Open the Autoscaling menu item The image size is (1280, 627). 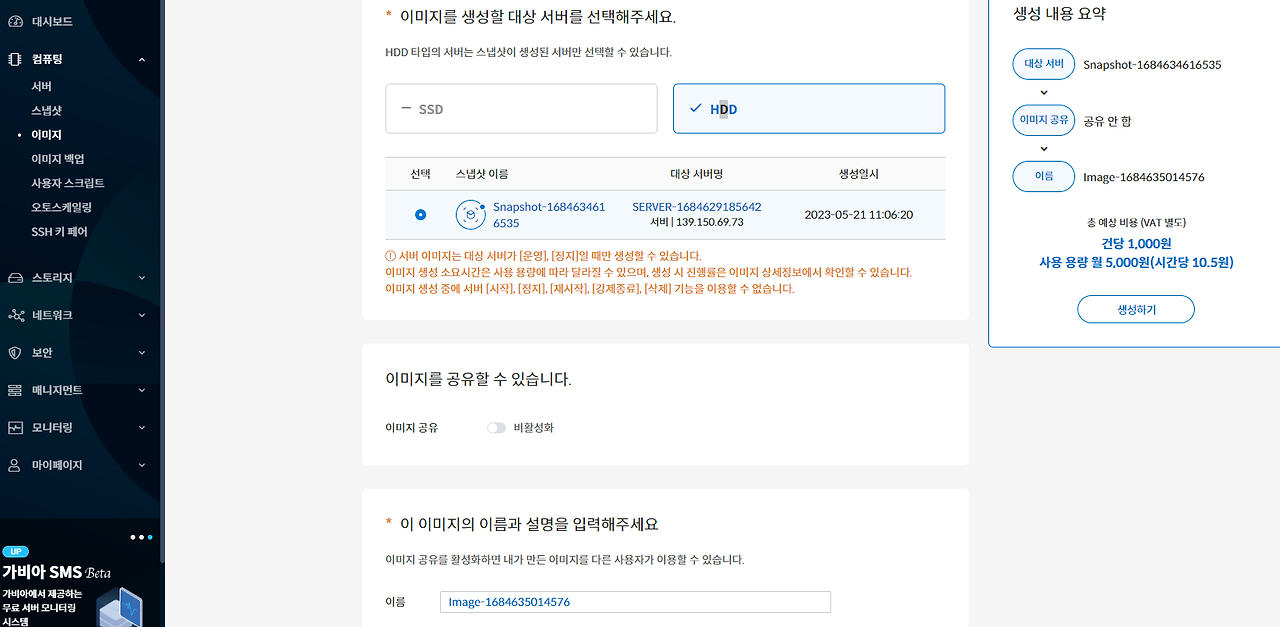click(x=61, y=207)
